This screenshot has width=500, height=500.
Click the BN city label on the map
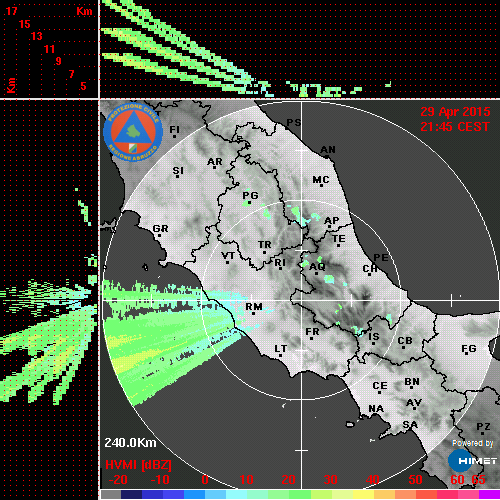click(x=412, y=382)
